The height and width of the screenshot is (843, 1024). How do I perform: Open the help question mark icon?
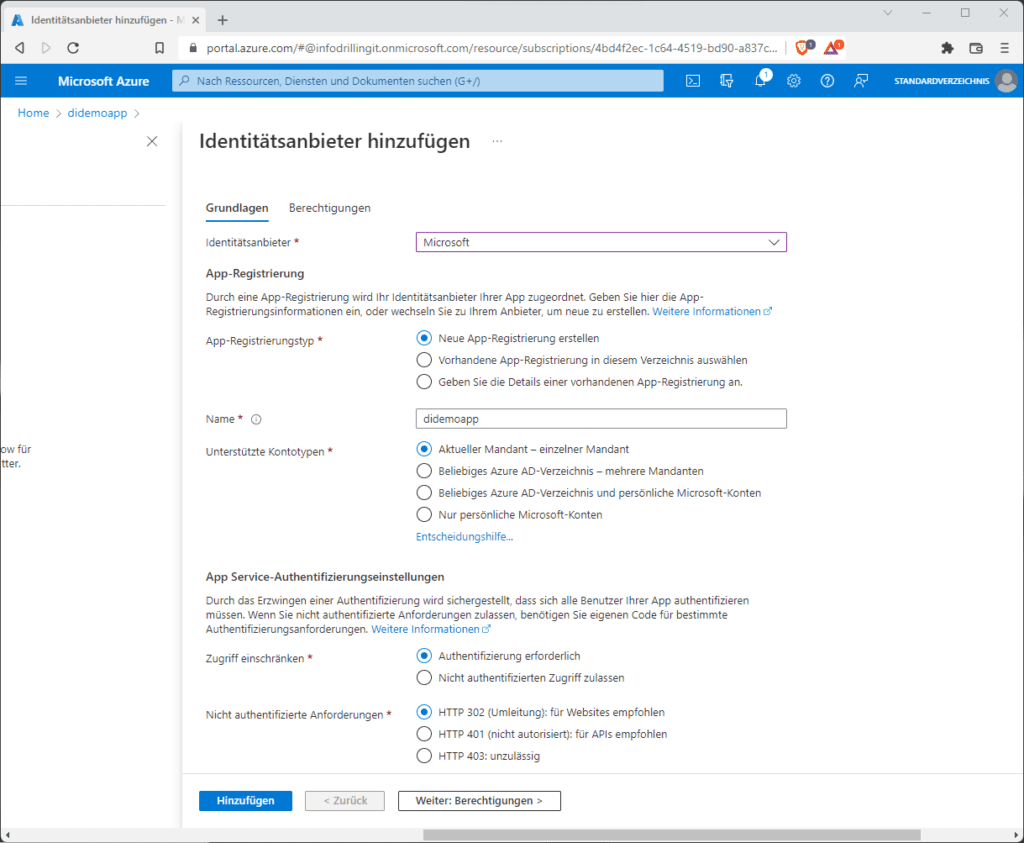pos(827,81)
